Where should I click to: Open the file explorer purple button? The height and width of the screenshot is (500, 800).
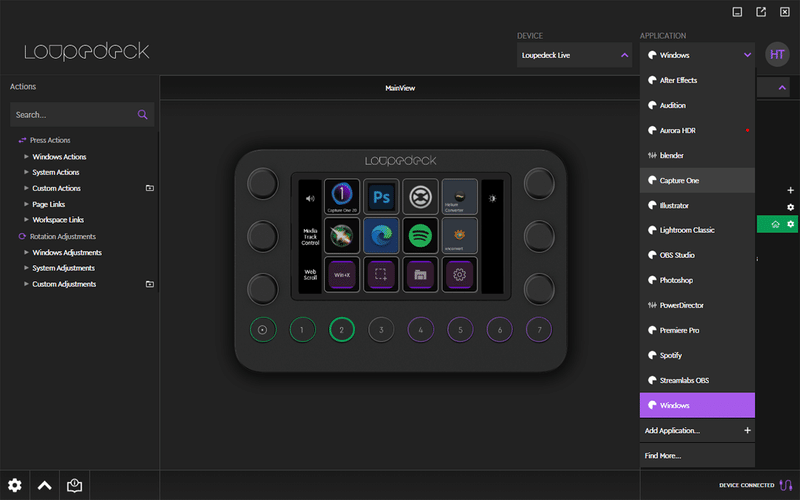pyautogui.click(x=420, y=274)
